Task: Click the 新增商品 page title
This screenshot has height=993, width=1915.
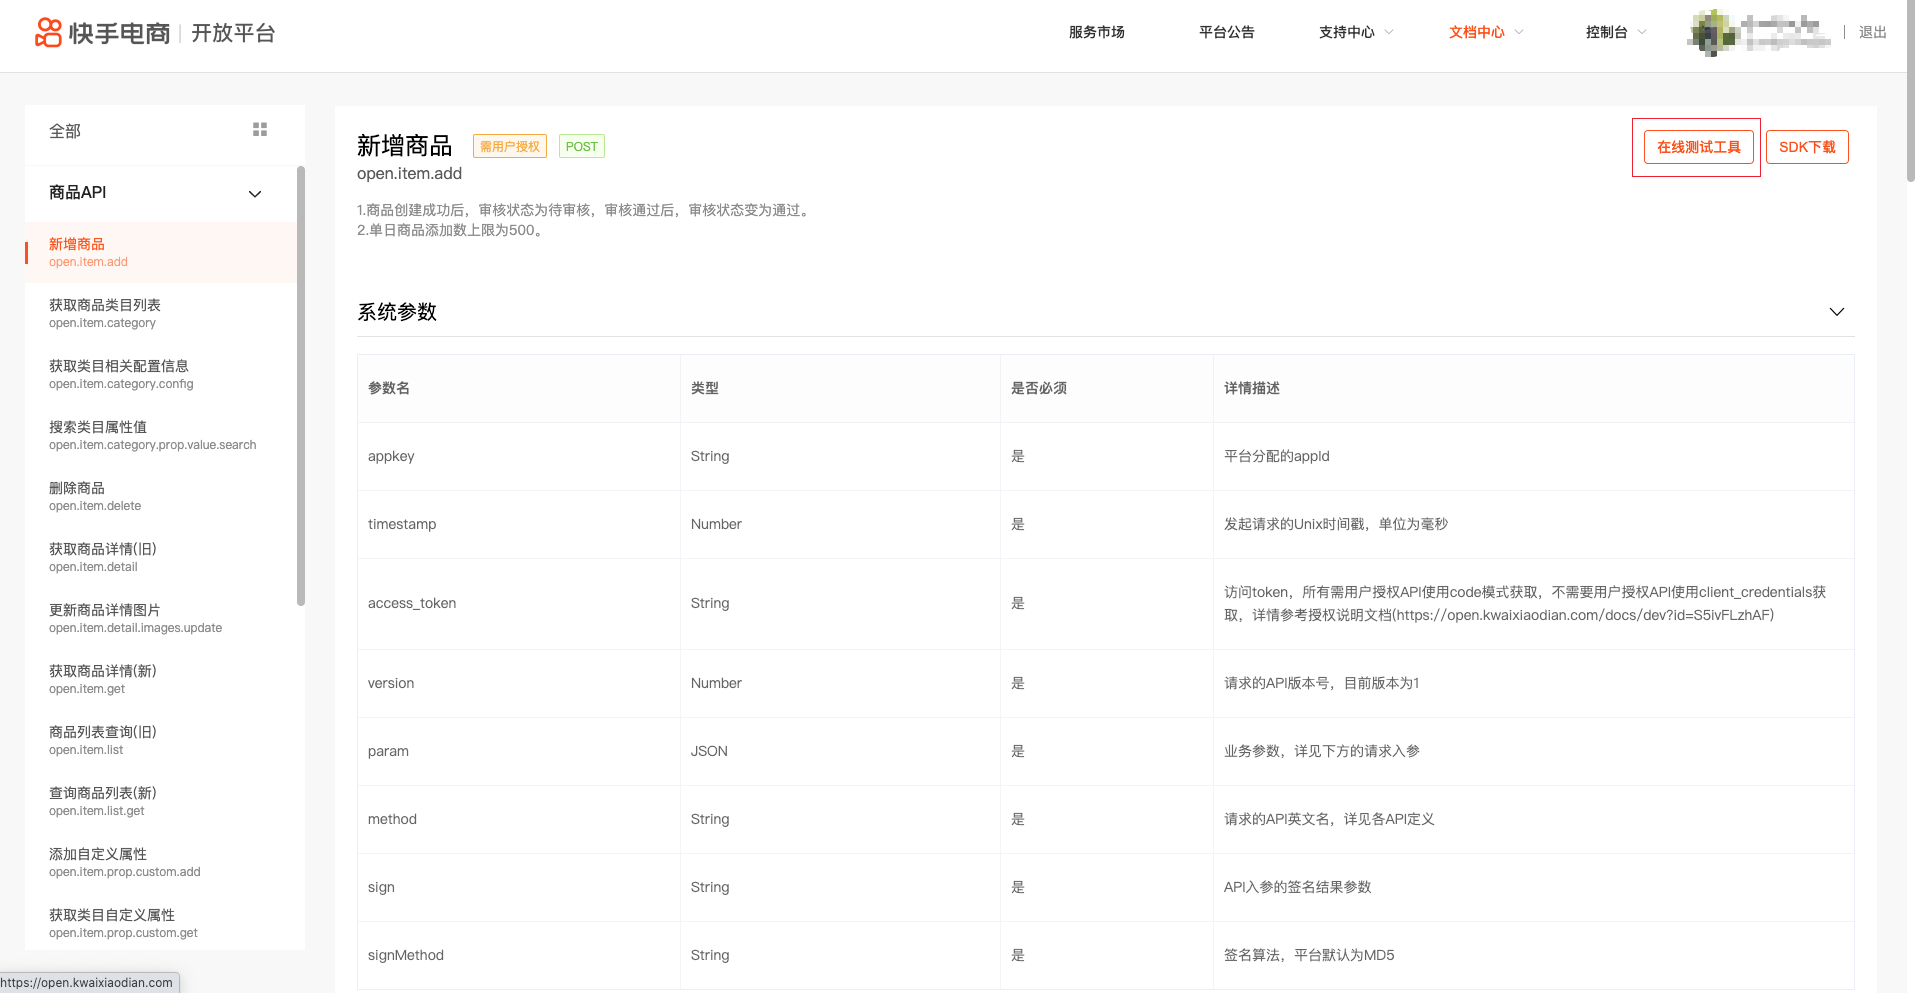Action: (405, 146)
